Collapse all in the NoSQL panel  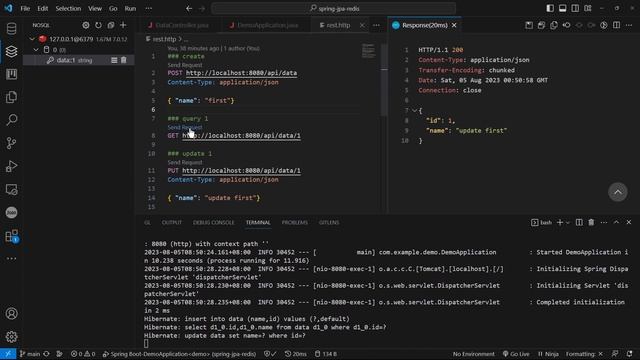111,25
